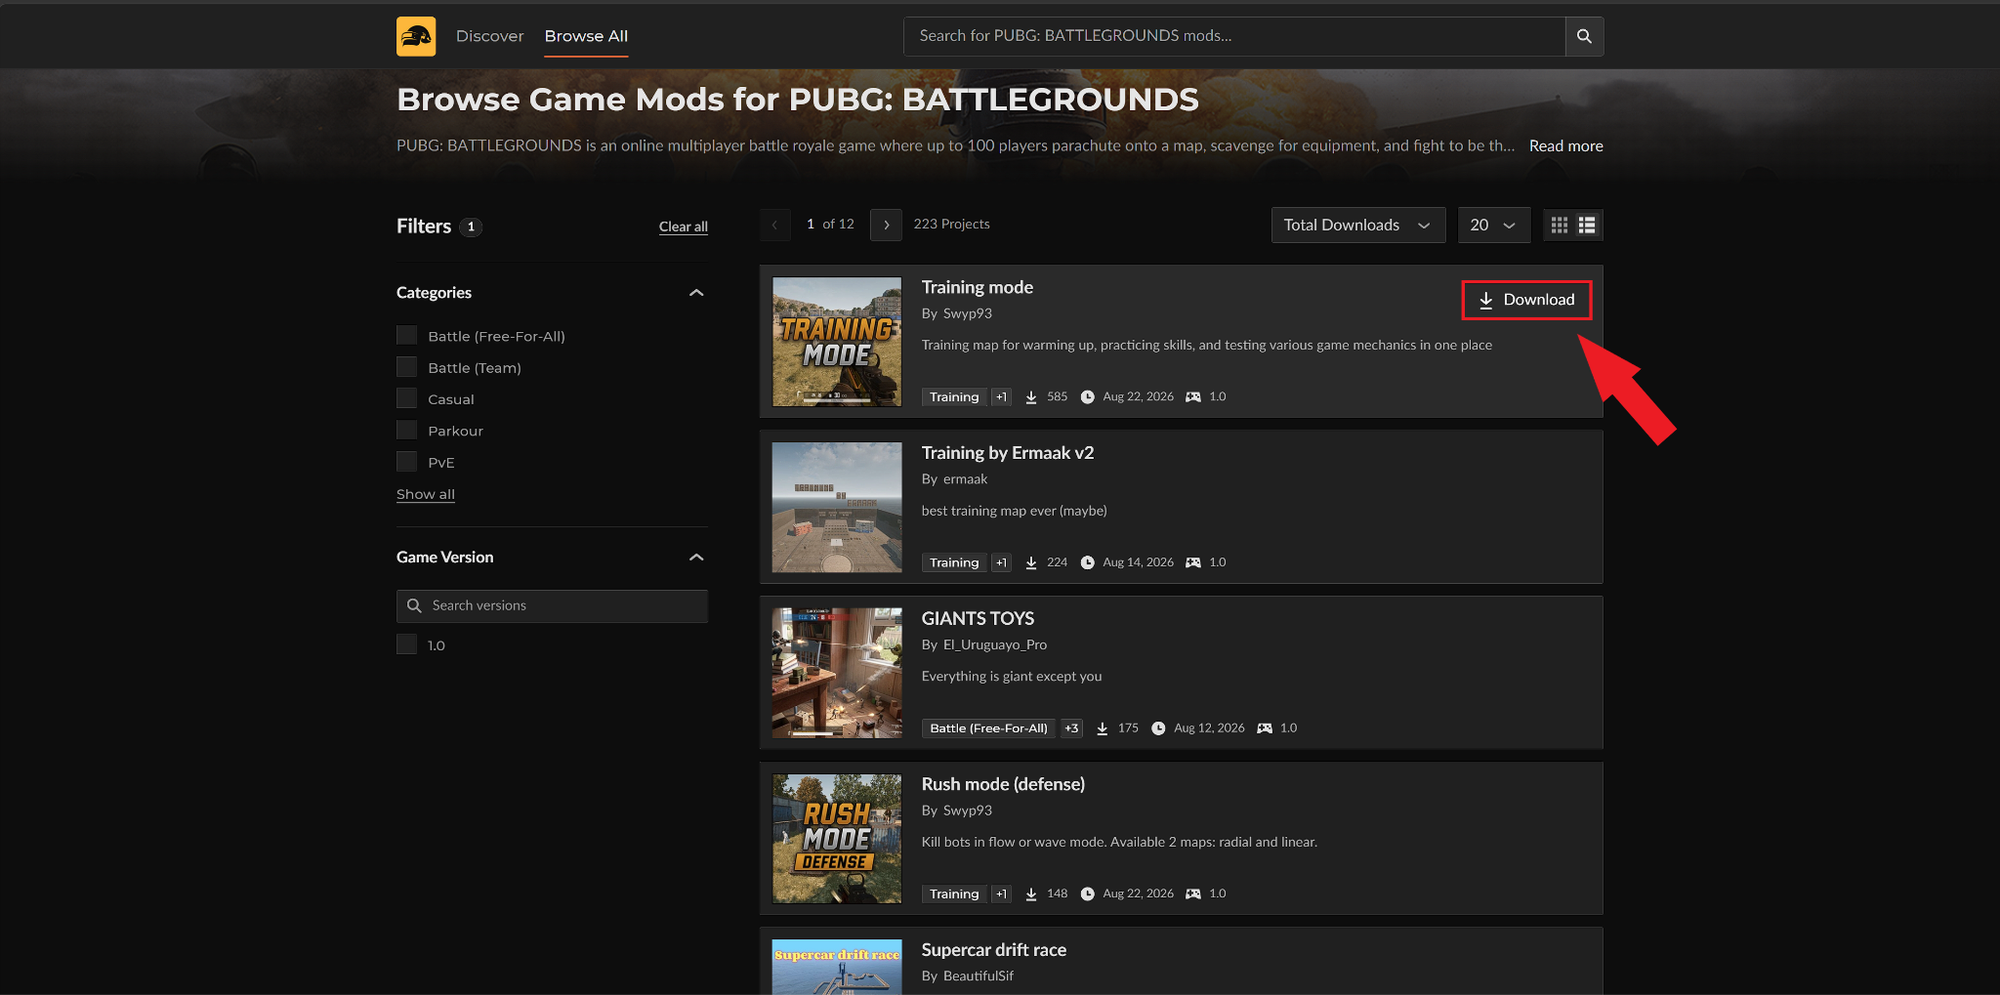
Task: Go to next page of projects
Action: click(x=886, y=225)
